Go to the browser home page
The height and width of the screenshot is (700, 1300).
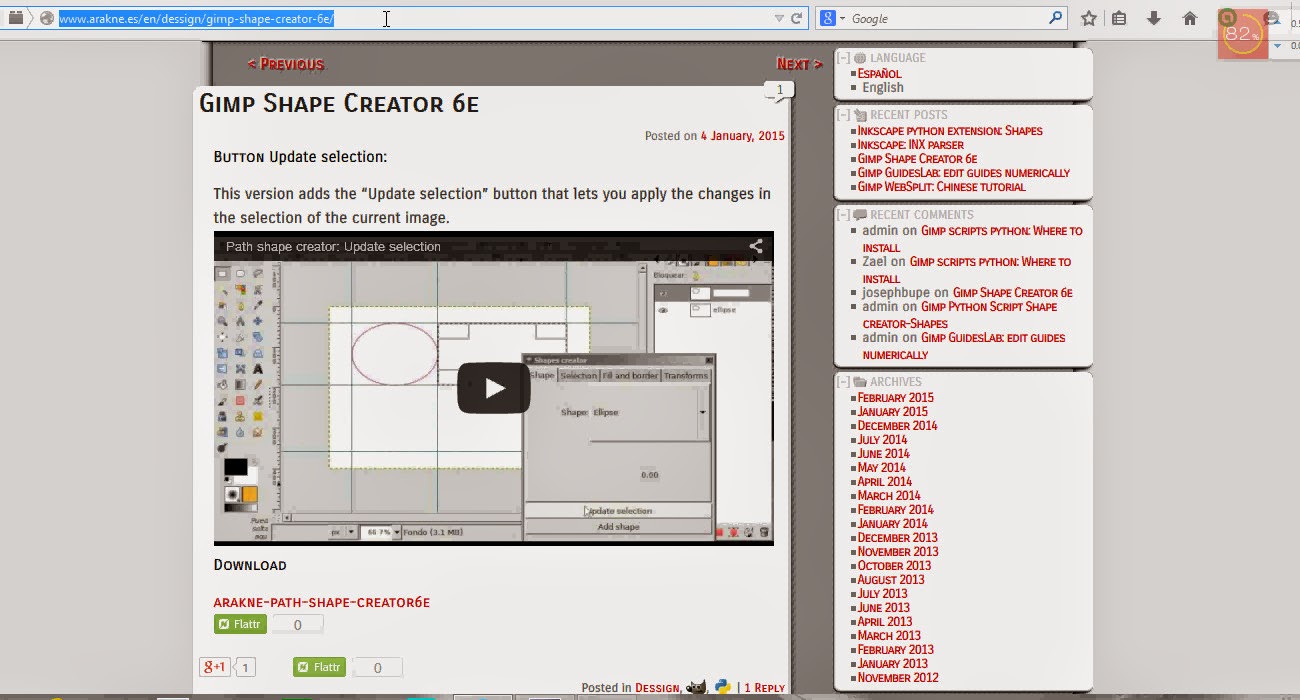pos(1189,17)
